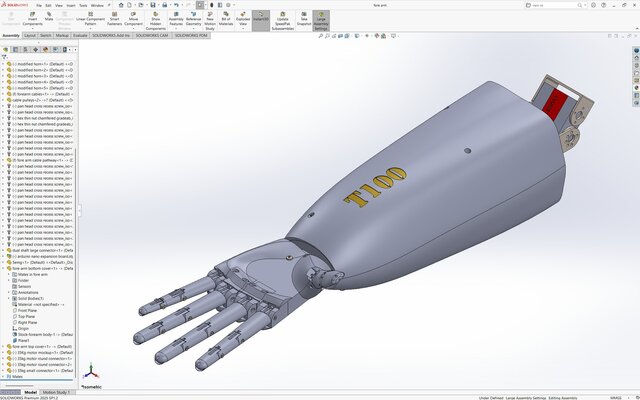
Task: Click Zoom to Fit in view toolbar
Action: (x=320, y=36)
